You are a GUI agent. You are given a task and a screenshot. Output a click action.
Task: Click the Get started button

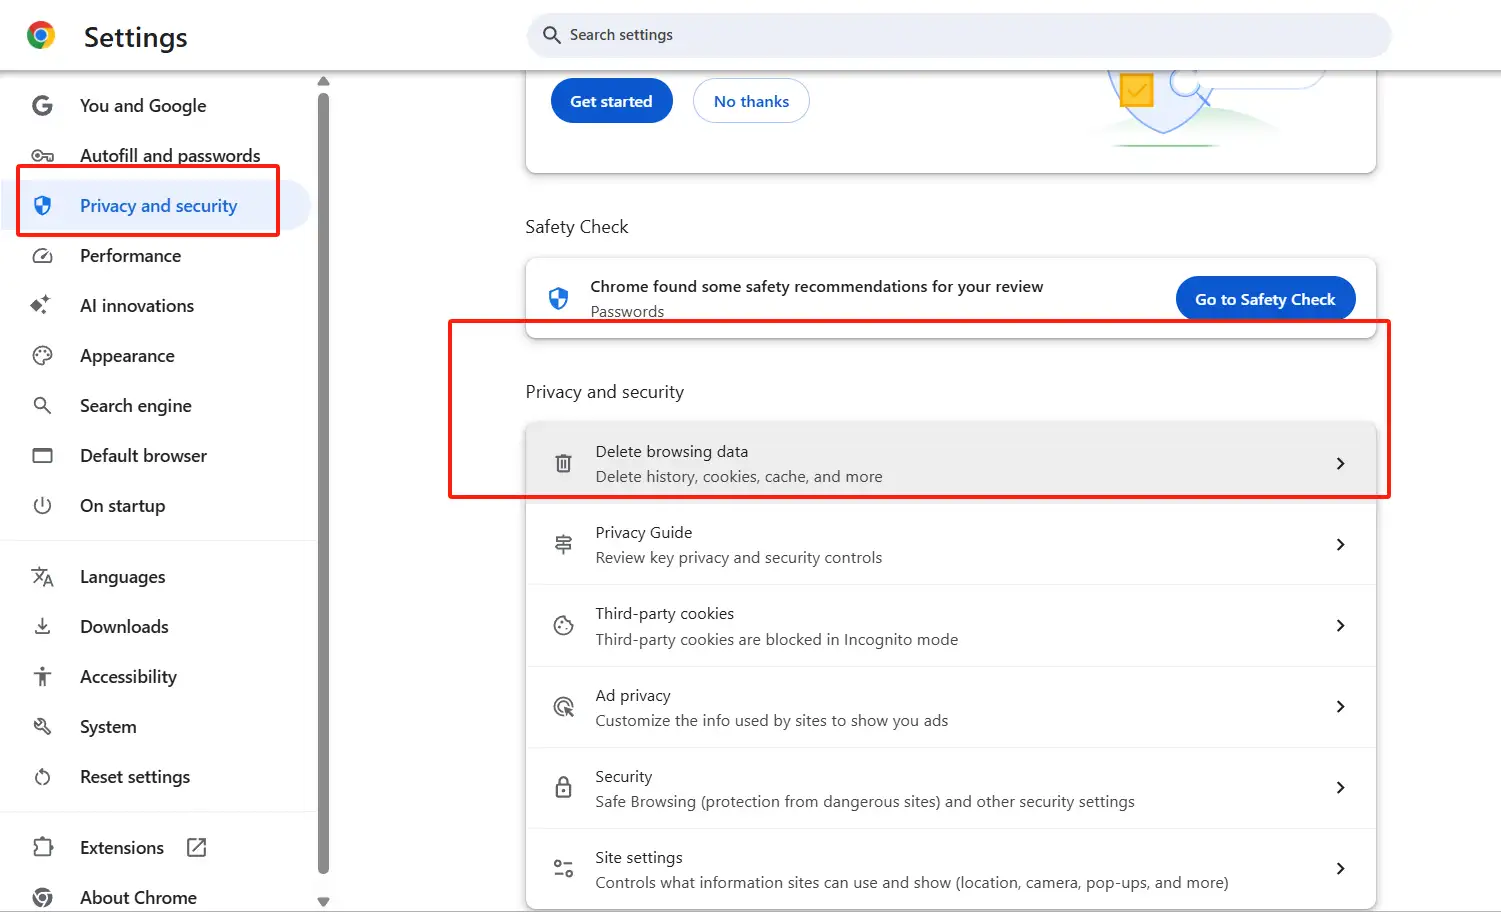coord(611,101)
